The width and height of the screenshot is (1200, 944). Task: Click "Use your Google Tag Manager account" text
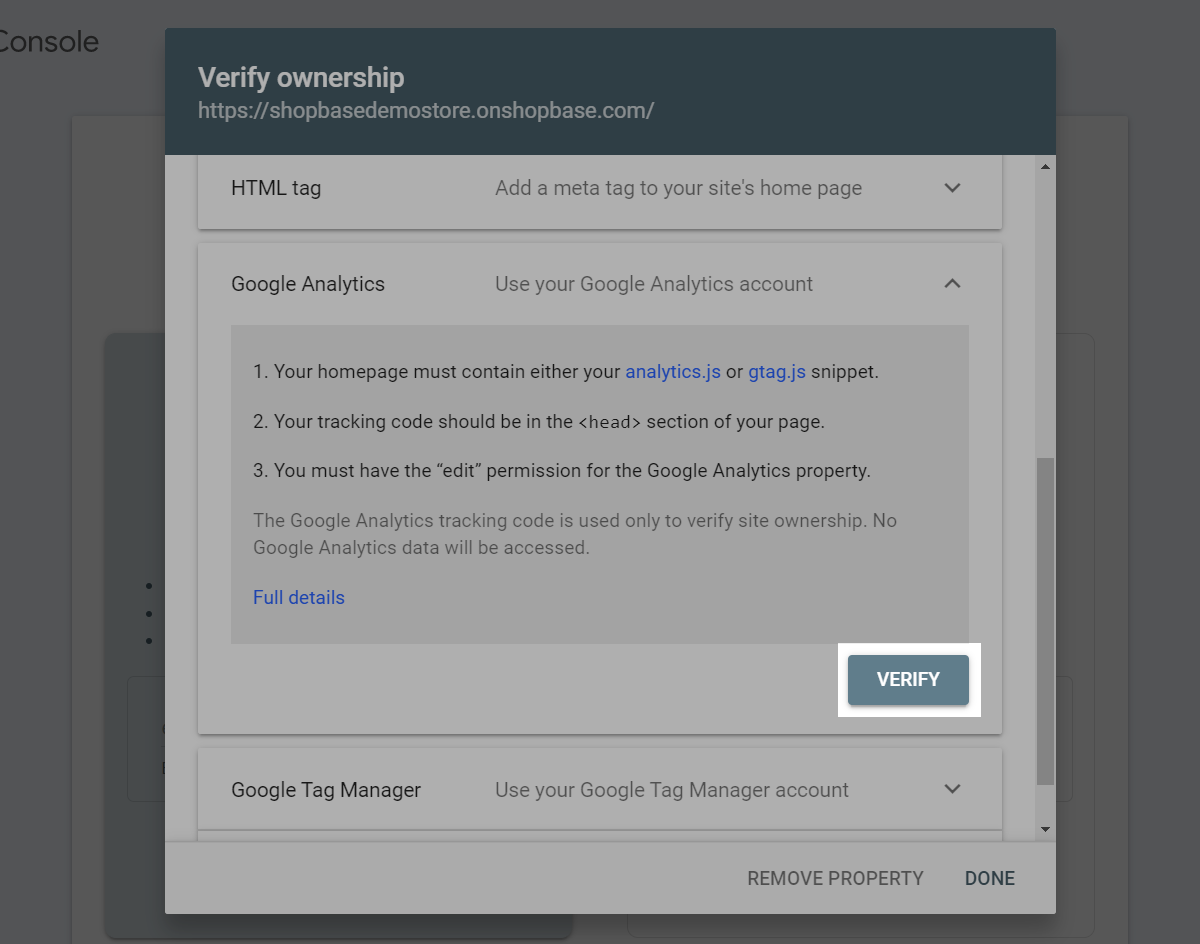pos(672,790)
